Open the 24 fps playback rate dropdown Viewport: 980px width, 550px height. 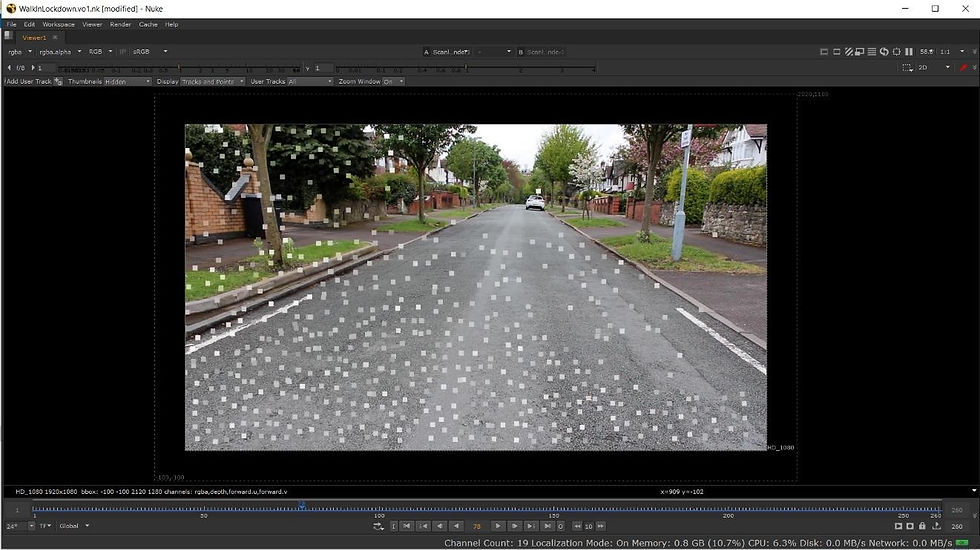(20, 526)
